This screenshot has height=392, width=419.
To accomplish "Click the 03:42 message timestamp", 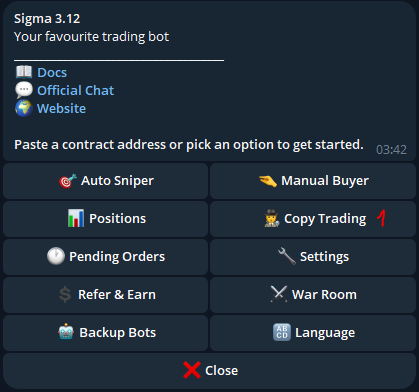I will click(391, 150).
